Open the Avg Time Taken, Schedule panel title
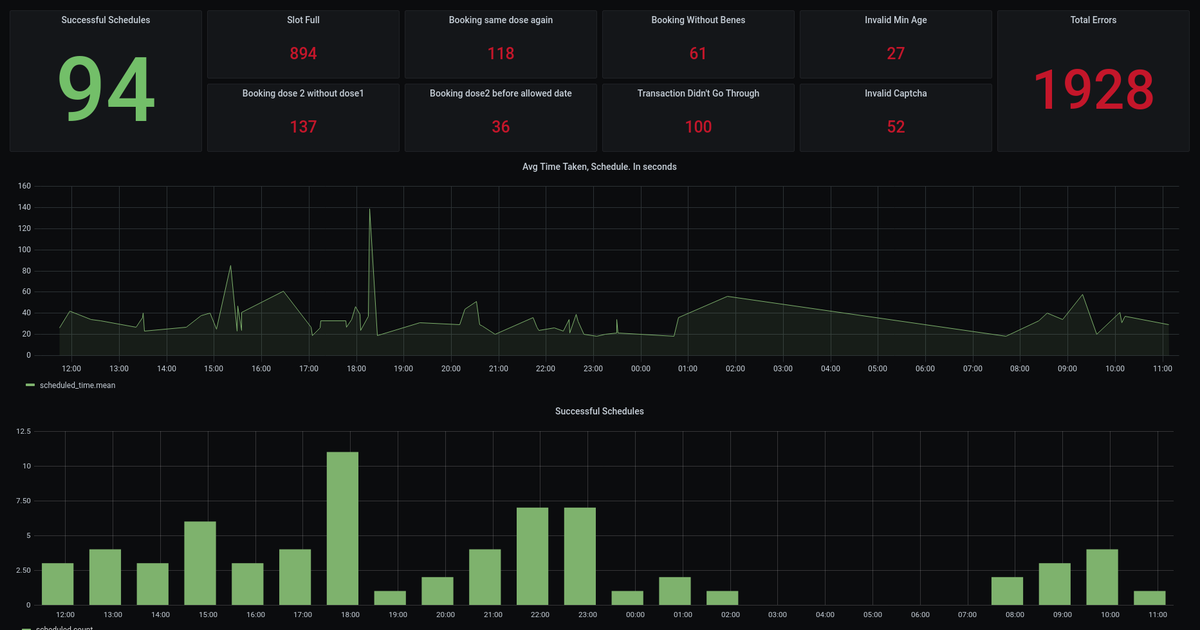 point(599,167)
